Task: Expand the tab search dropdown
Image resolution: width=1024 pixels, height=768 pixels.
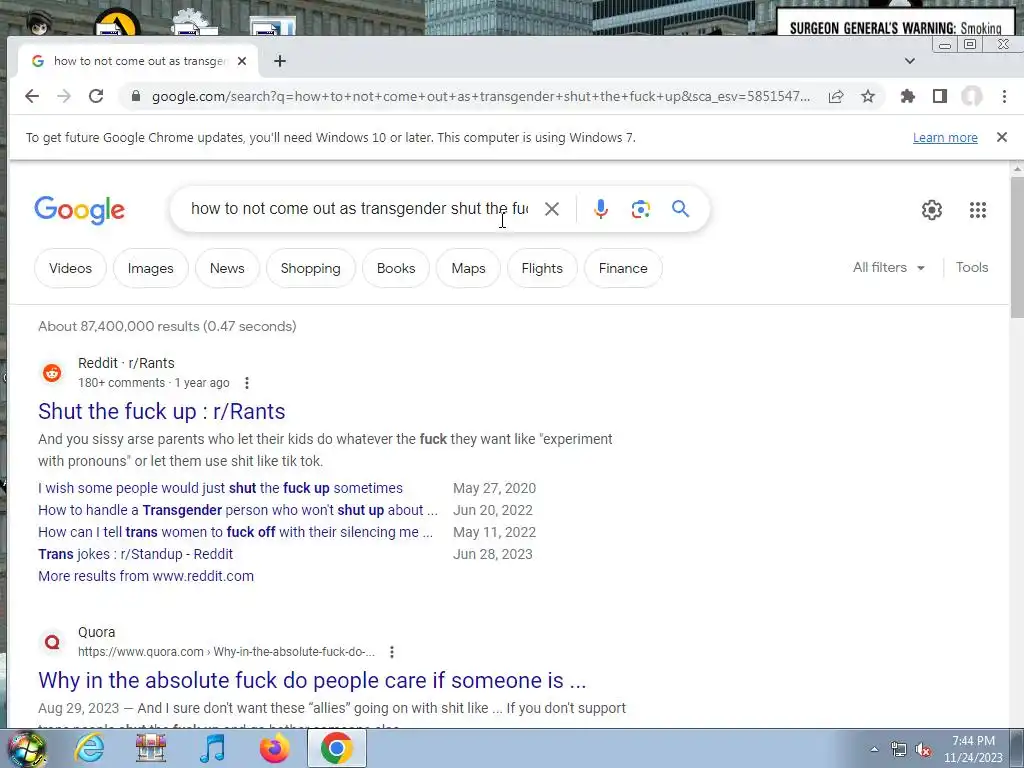Action: pyautogui.click(x=910, y=61)
